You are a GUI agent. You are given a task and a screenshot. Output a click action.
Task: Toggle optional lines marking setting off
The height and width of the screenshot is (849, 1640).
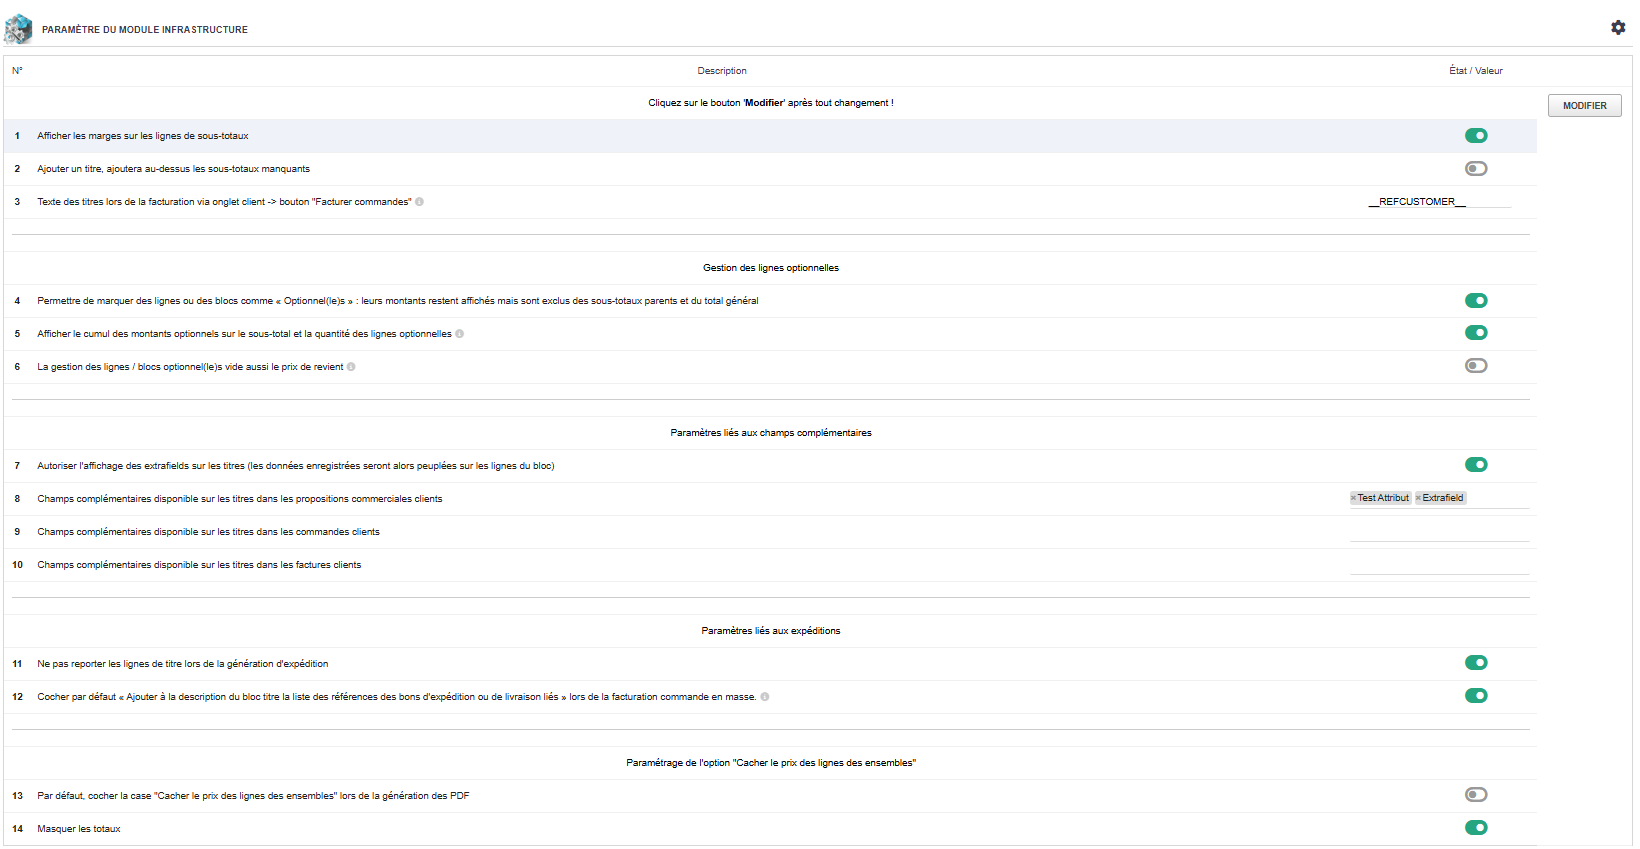coord(1476,301)
